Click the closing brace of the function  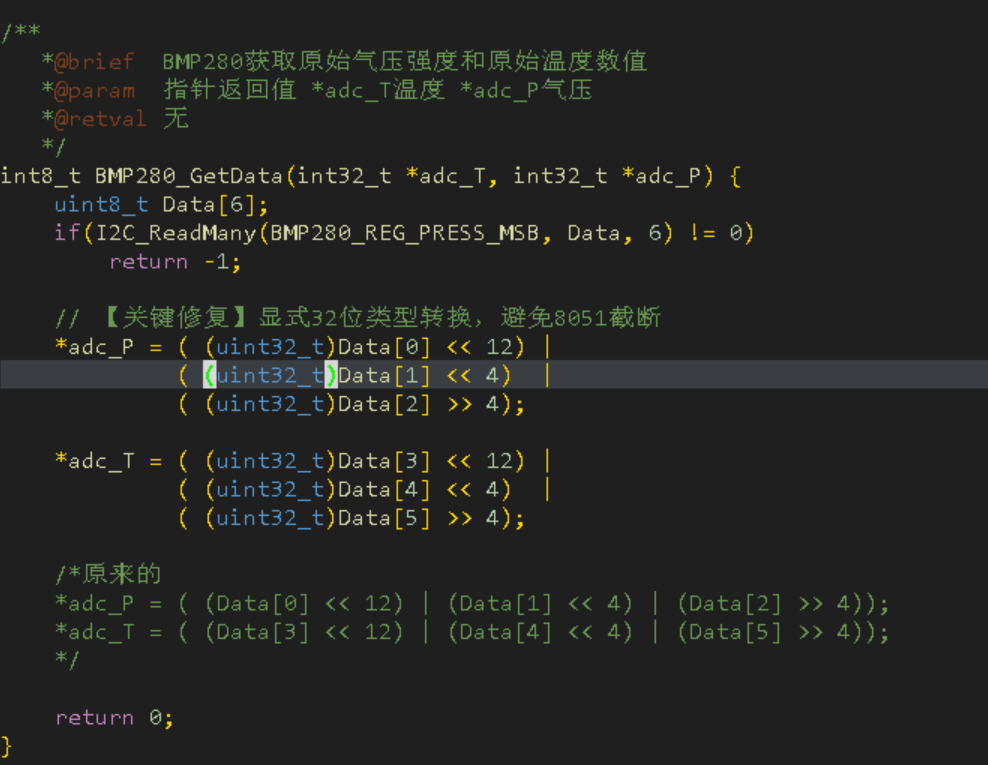[5, 746]
